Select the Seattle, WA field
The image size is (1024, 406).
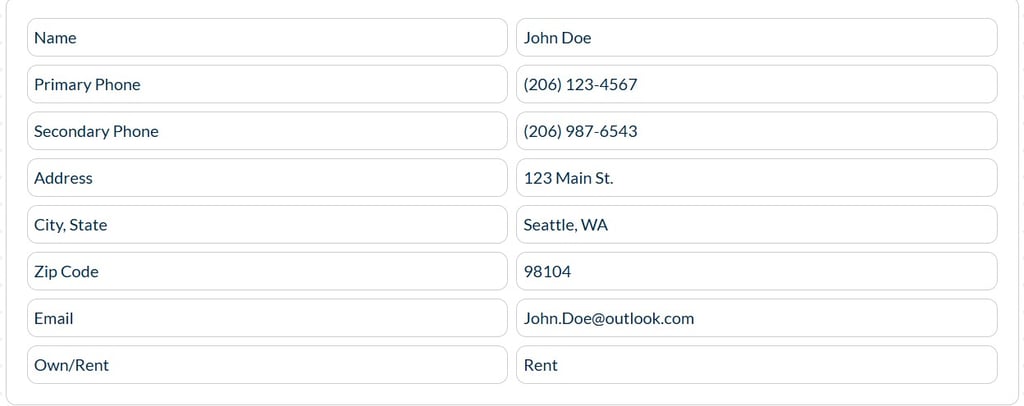756,225
